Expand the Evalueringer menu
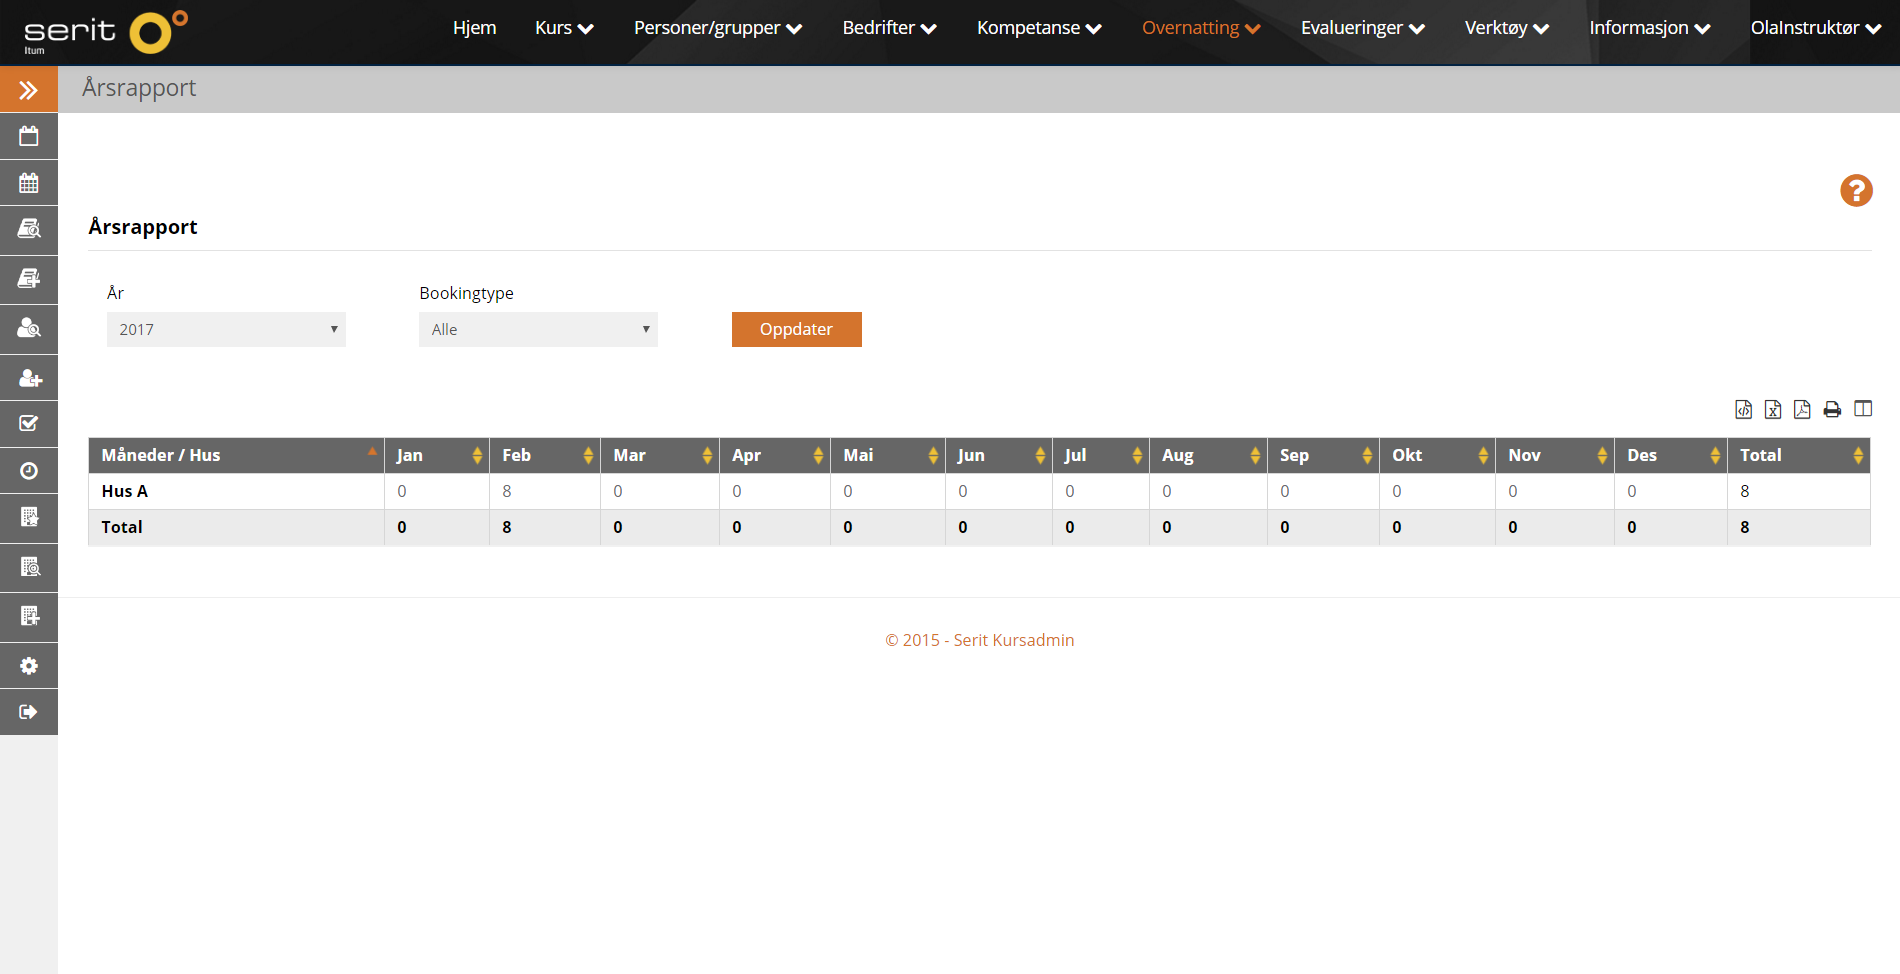1900x974 pixels. pyautogui.click(x=1362, y=28)
